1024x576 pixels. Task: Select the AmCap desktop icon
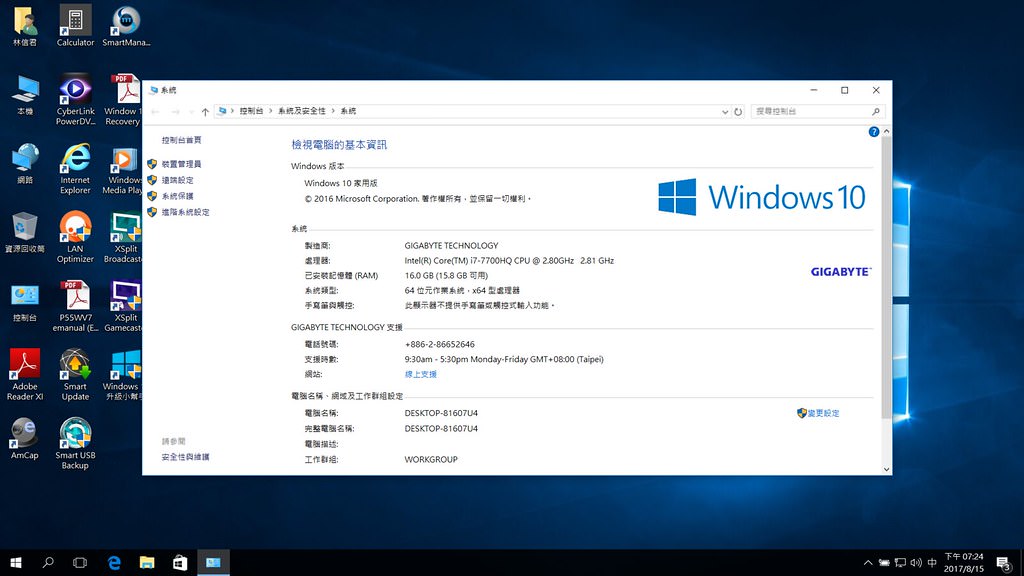click(25, 439)
